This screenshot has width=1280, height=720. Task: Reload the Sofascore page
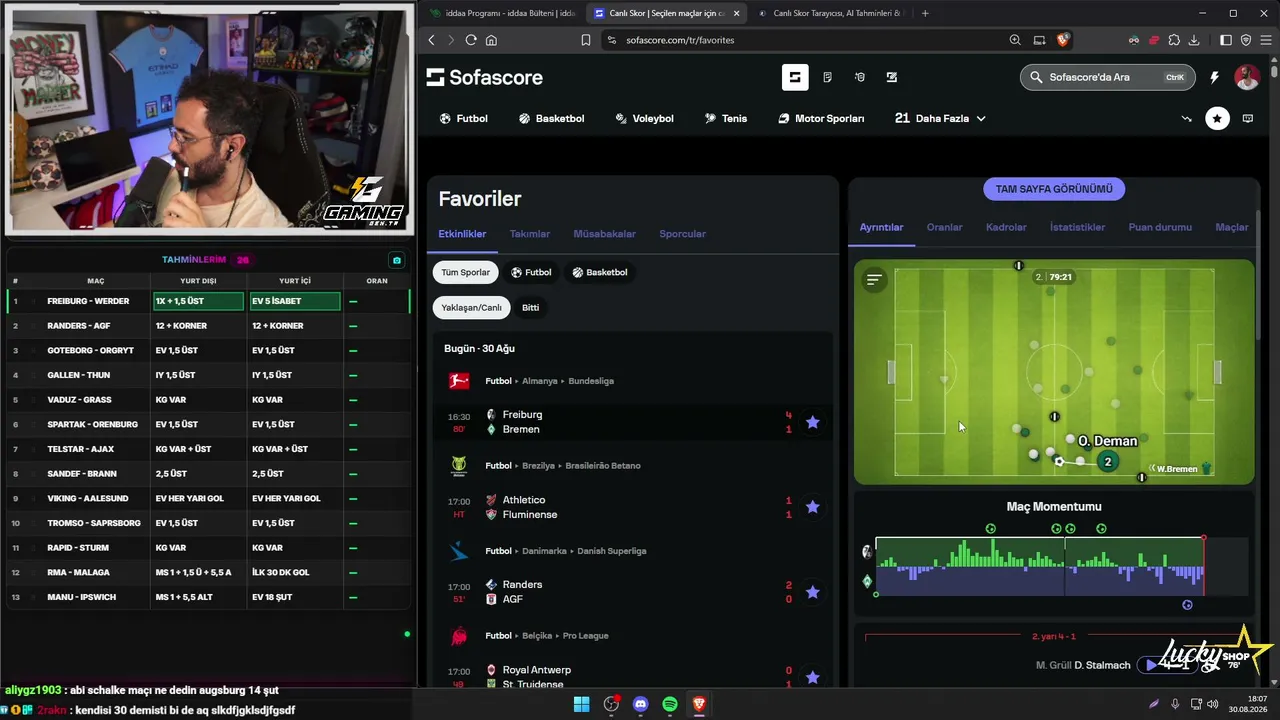pyautogui.click(x=470, y=40)
